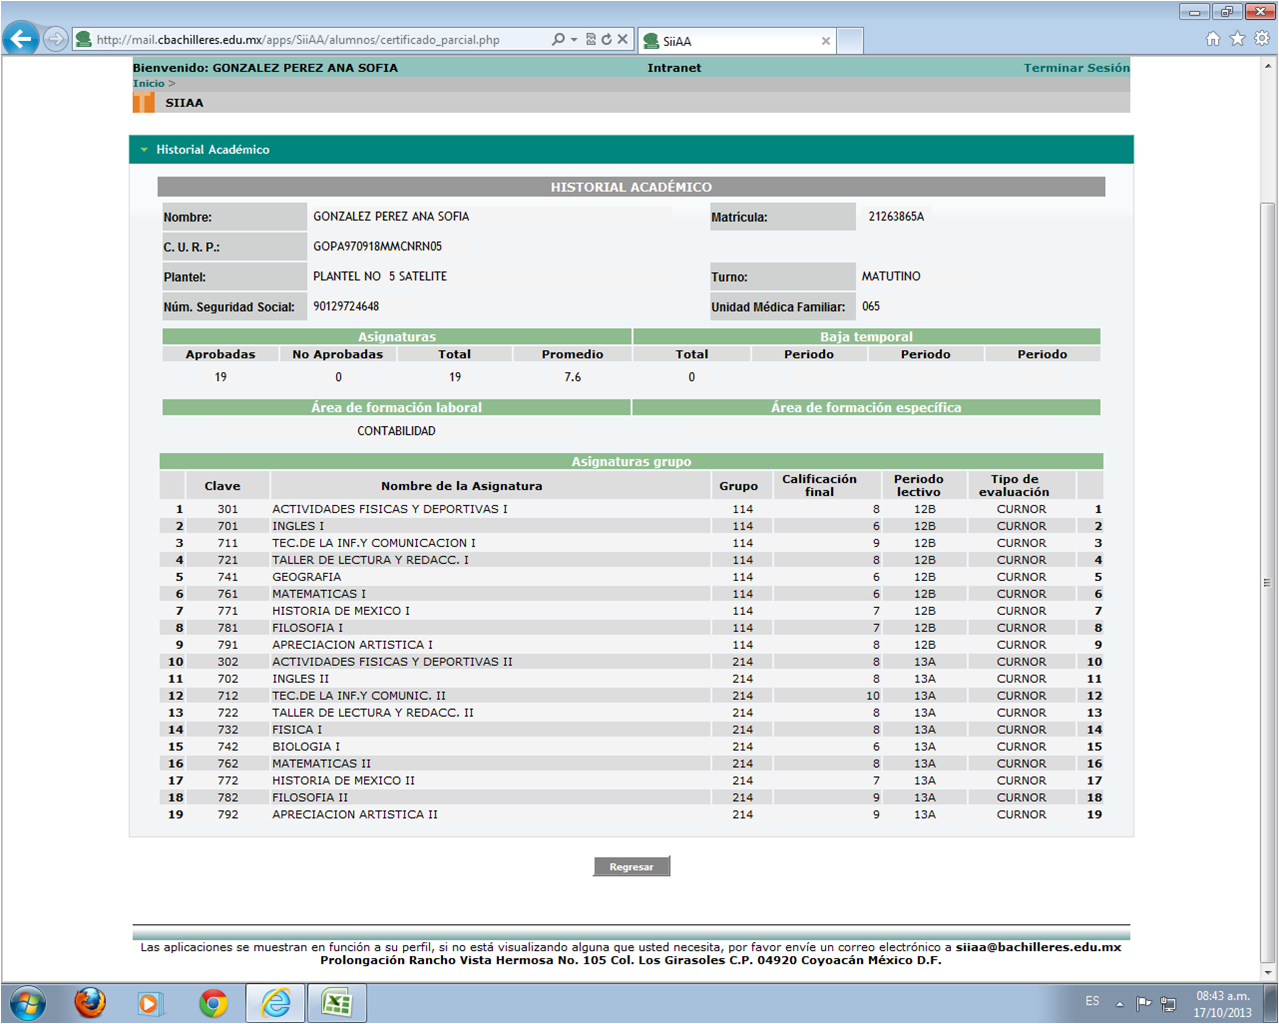Click ACTIVIDADES FISICAS Y DEPORTIVAS I row
Image resolution: width=1279 pixels, height=1024 pixels.
click(x=632, y=509)
